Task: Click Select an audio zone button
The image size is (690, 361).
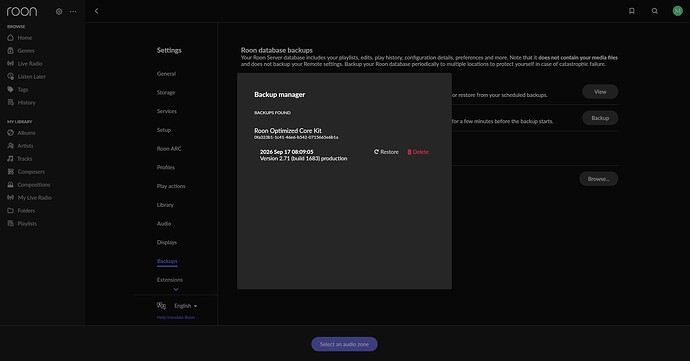Action: tap(344, 344)
